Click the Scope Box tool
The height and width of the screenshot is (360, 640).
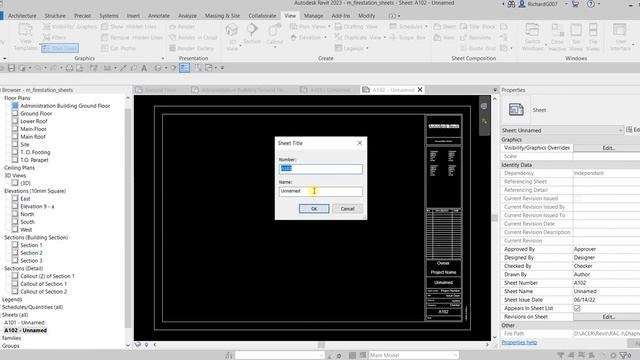tap(407, 38)
